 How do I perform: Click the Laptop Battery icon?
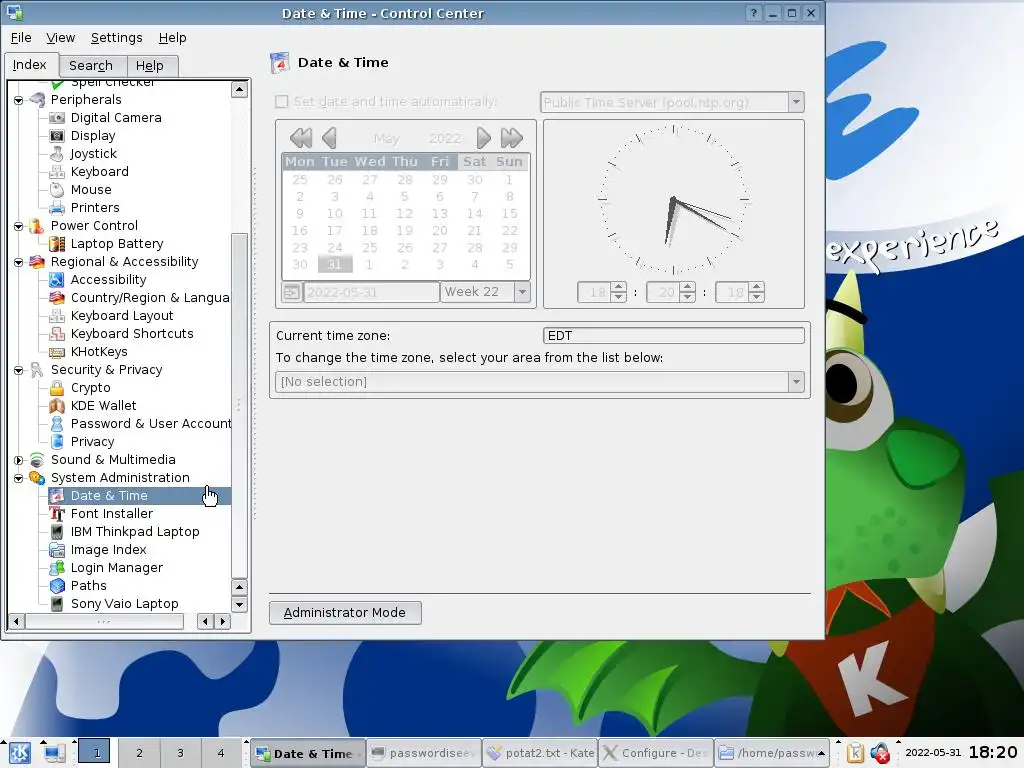(57, 244)
